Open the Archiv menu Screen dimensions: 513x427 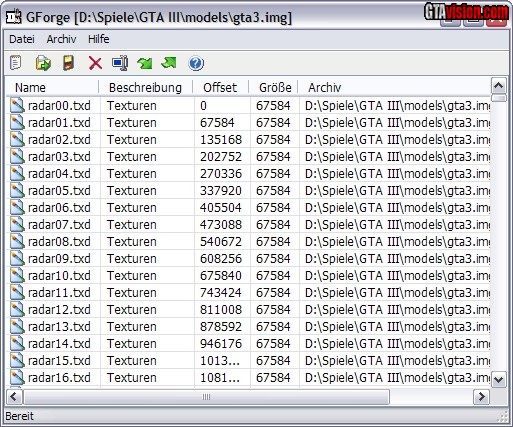click(61, 39)
